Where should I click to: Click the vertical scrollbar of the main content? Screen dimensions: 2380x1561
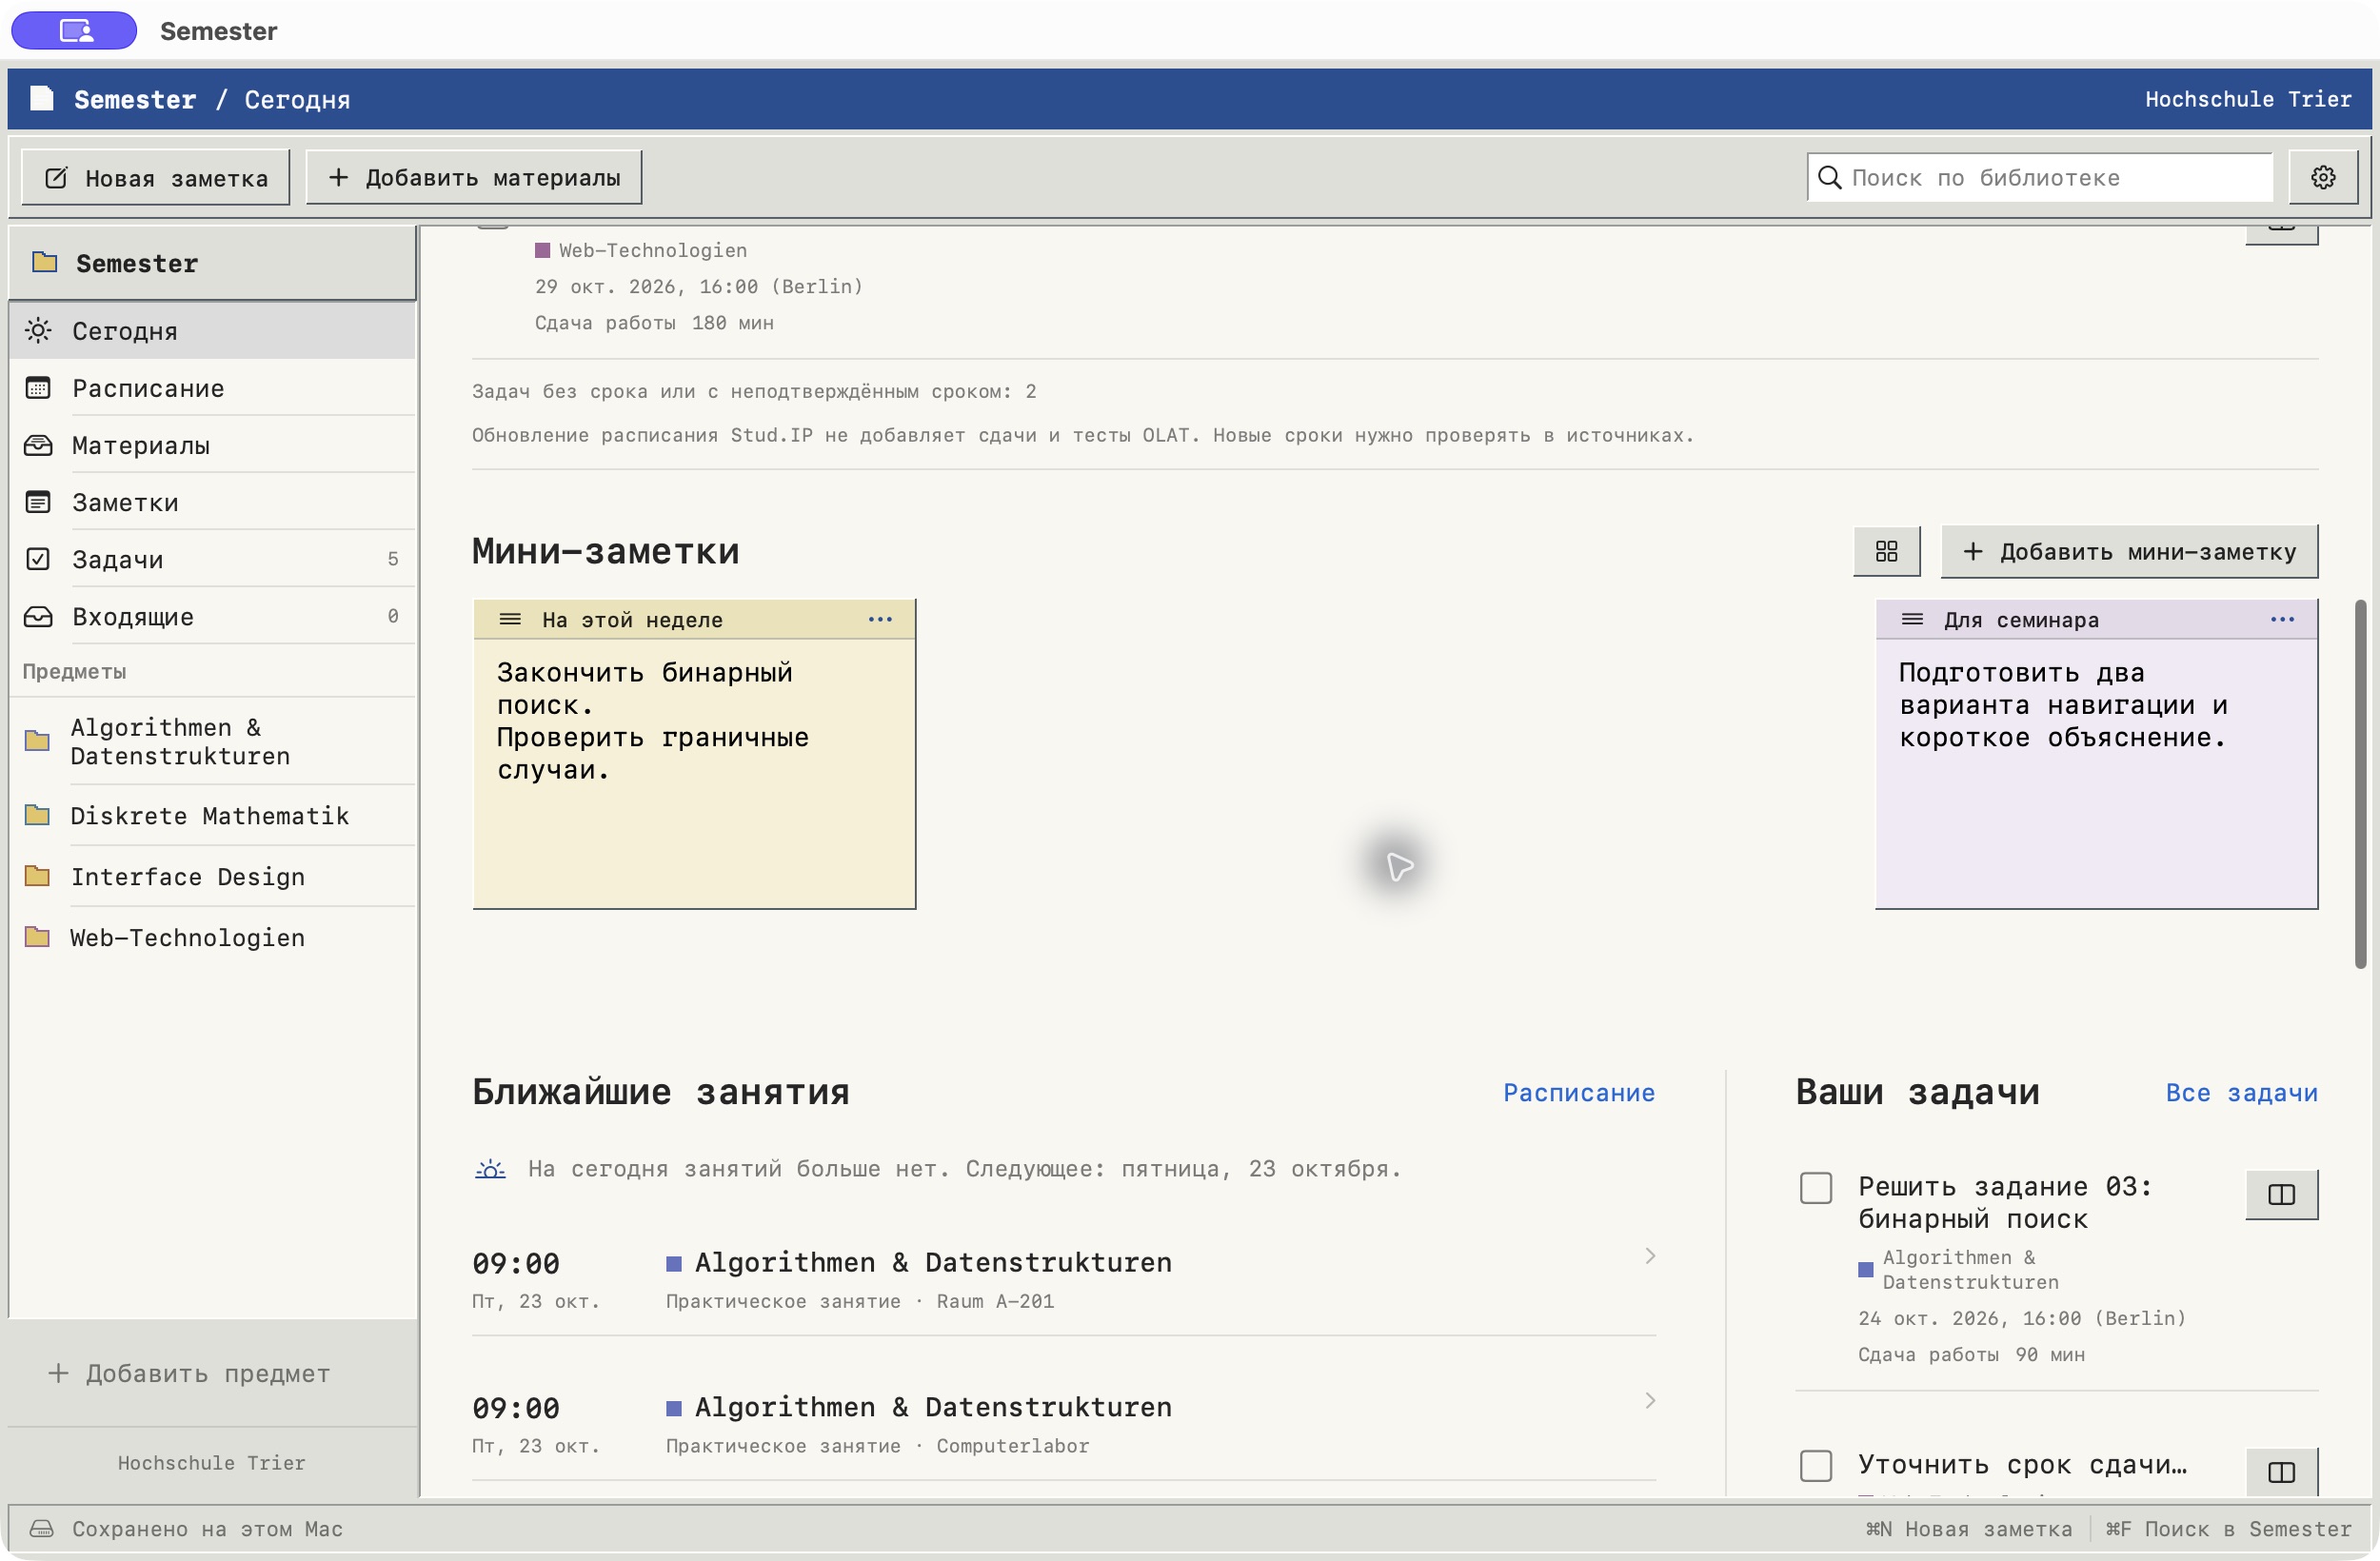tap(2360, 783)
